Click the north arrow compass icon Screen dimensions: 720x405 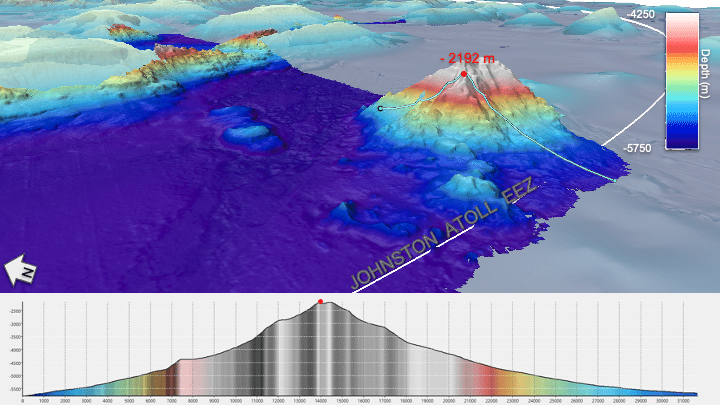pyautogui.click(x=20, y=271)
